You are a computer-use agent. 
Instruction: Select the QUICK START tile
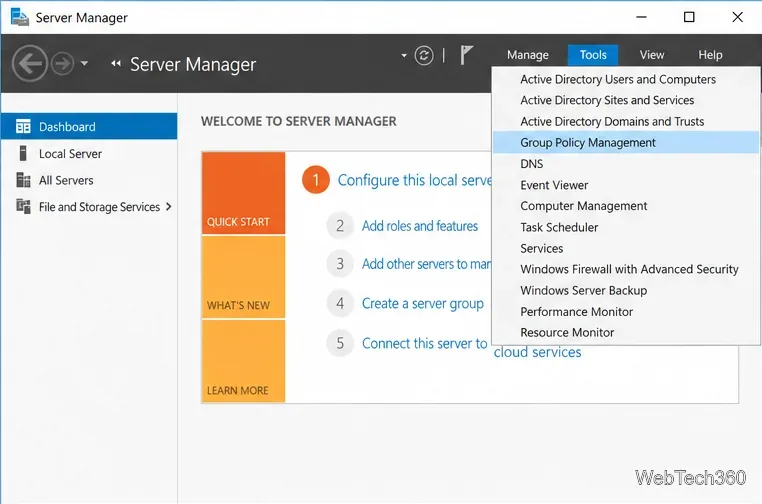point(243,193)
